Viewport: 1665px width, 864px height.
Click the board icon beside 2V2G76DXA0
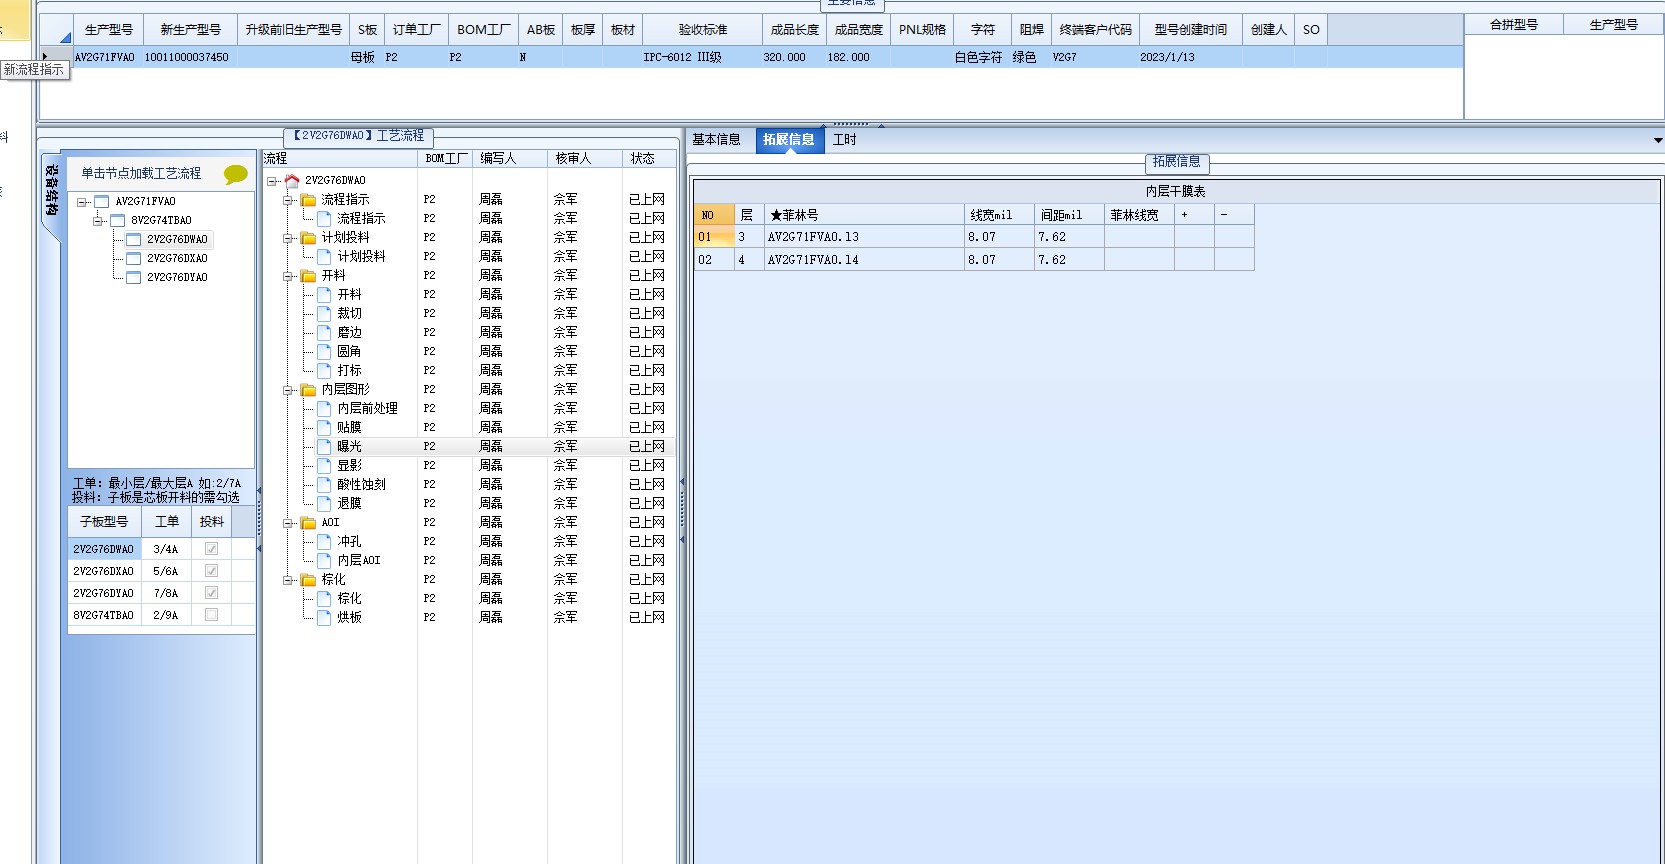[133, 259]
